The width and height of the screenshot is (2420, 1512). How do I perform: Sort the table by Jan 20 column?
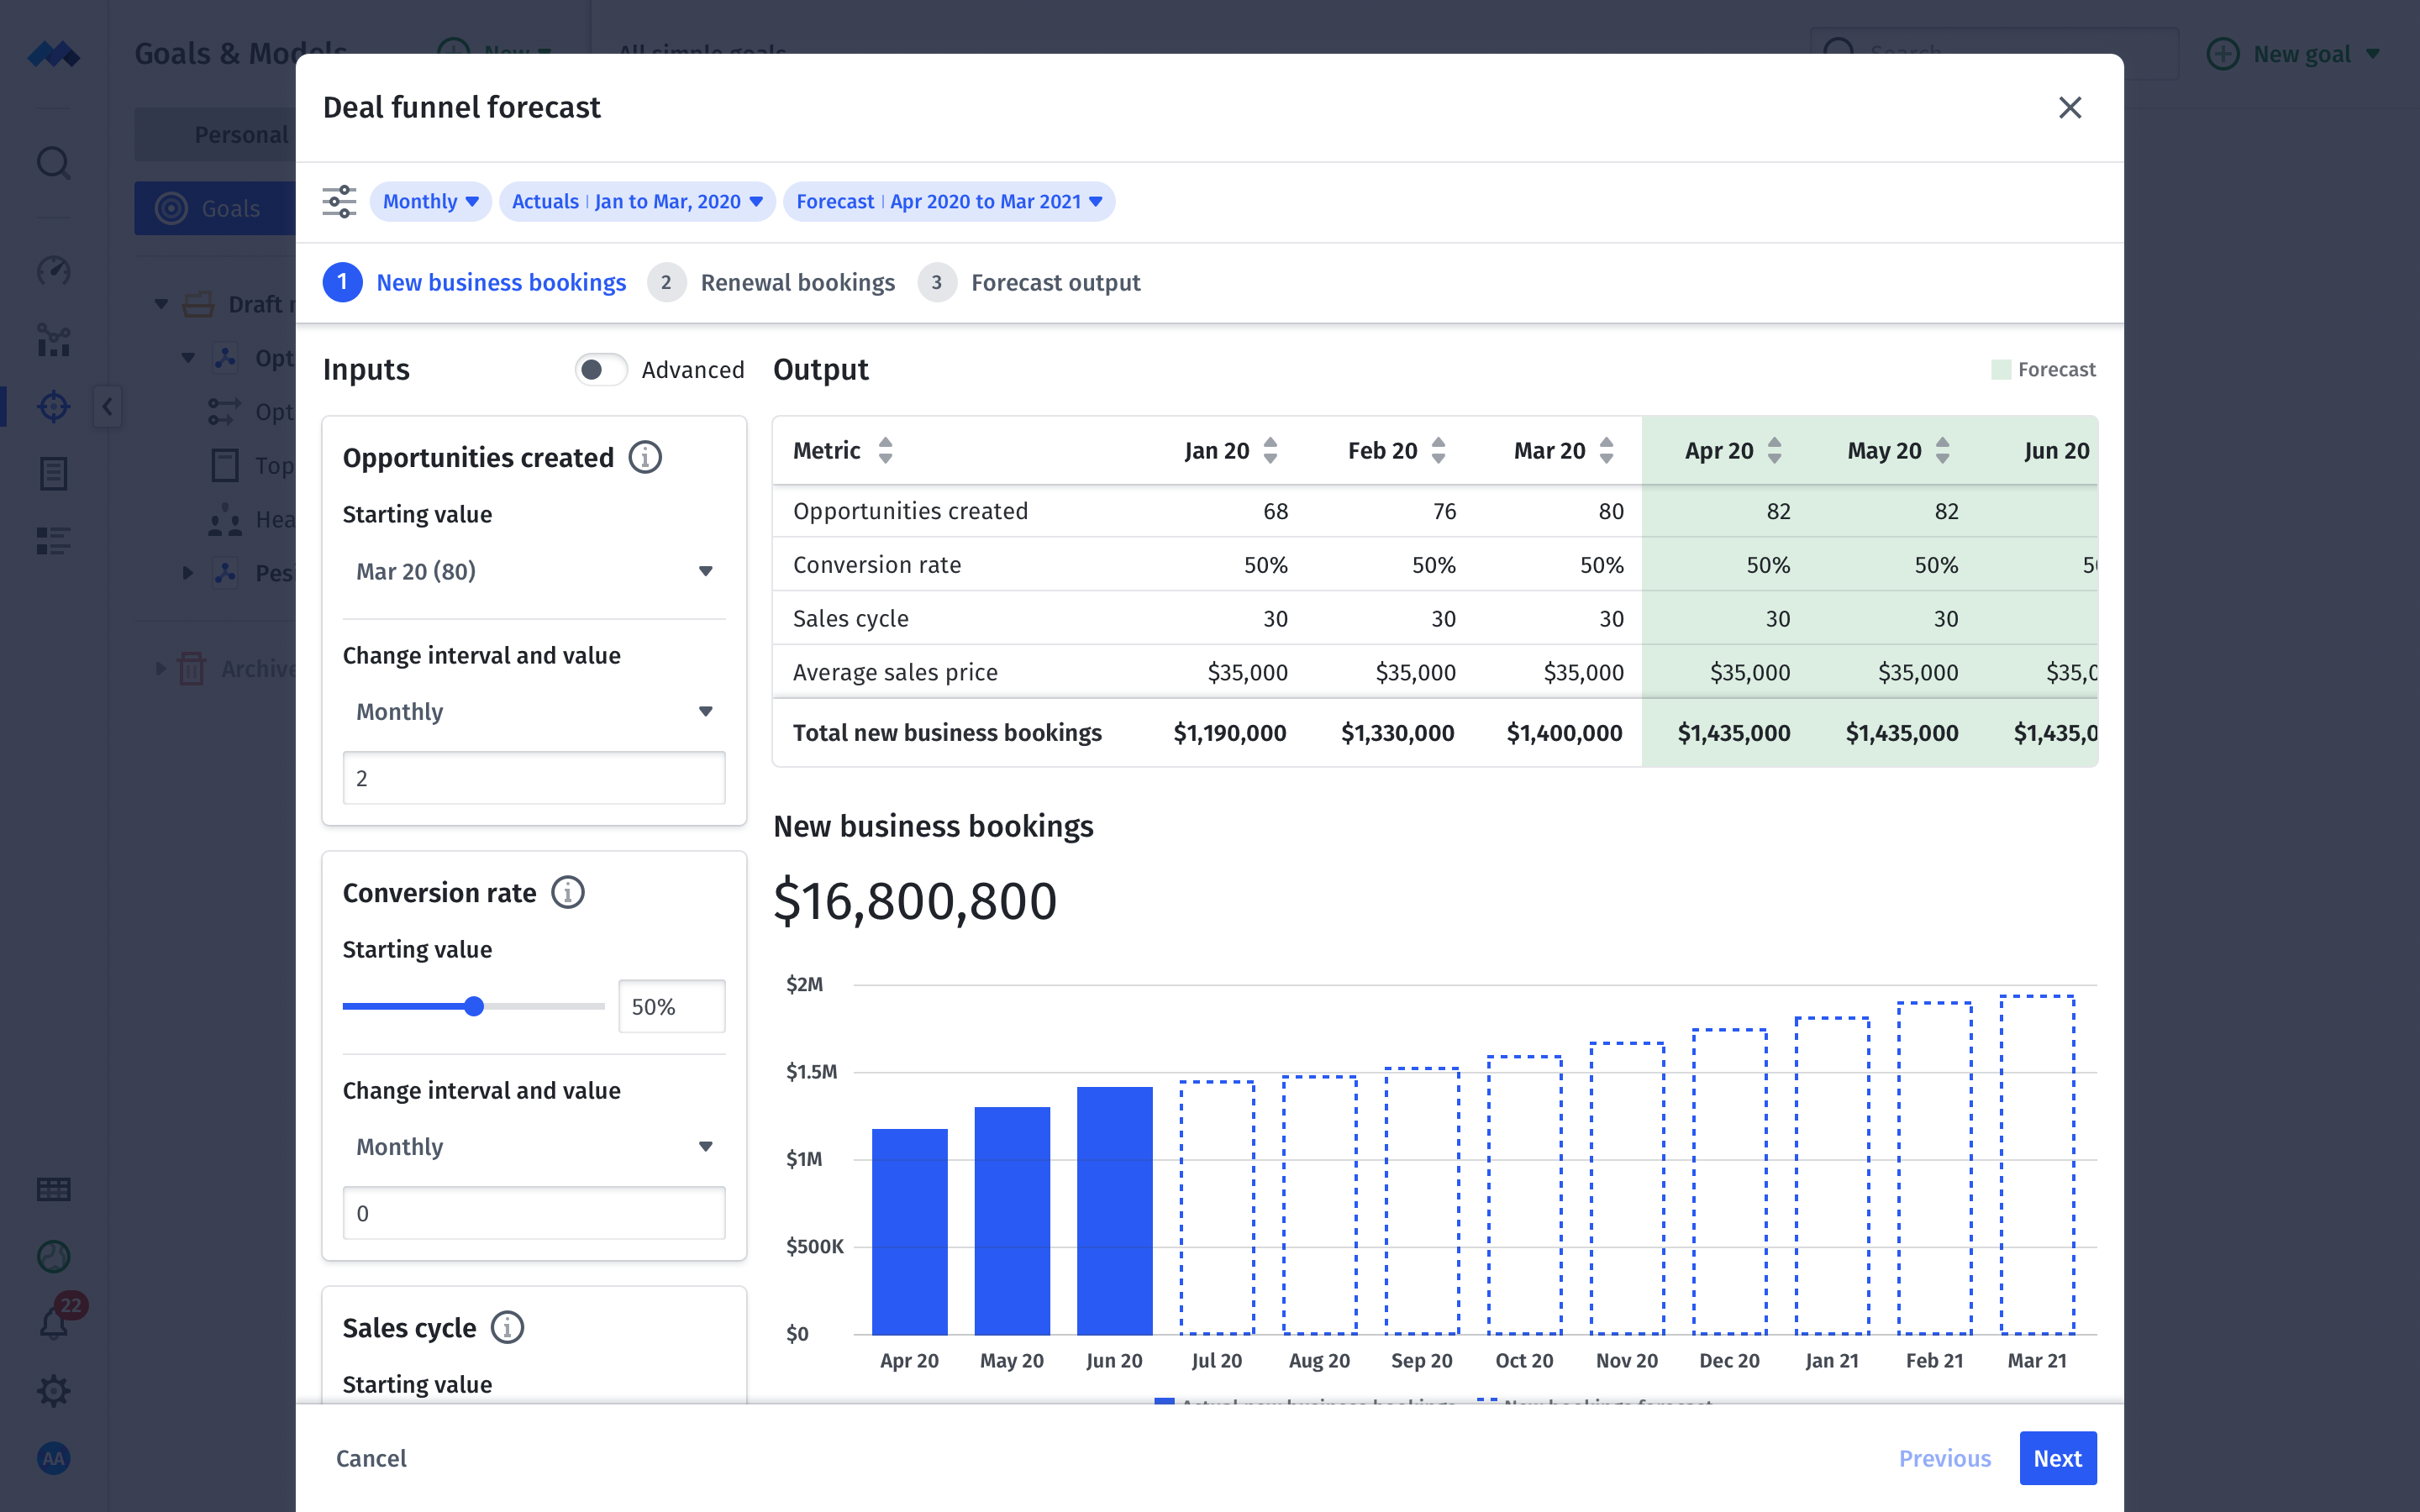coord(1269,450)
